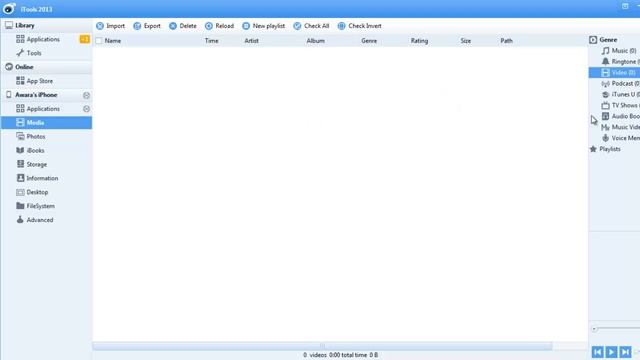Click the iTools 2013 logo icon
Viewport: 640px width, 360px height.
pyautogui.click(x=9, y=9)
